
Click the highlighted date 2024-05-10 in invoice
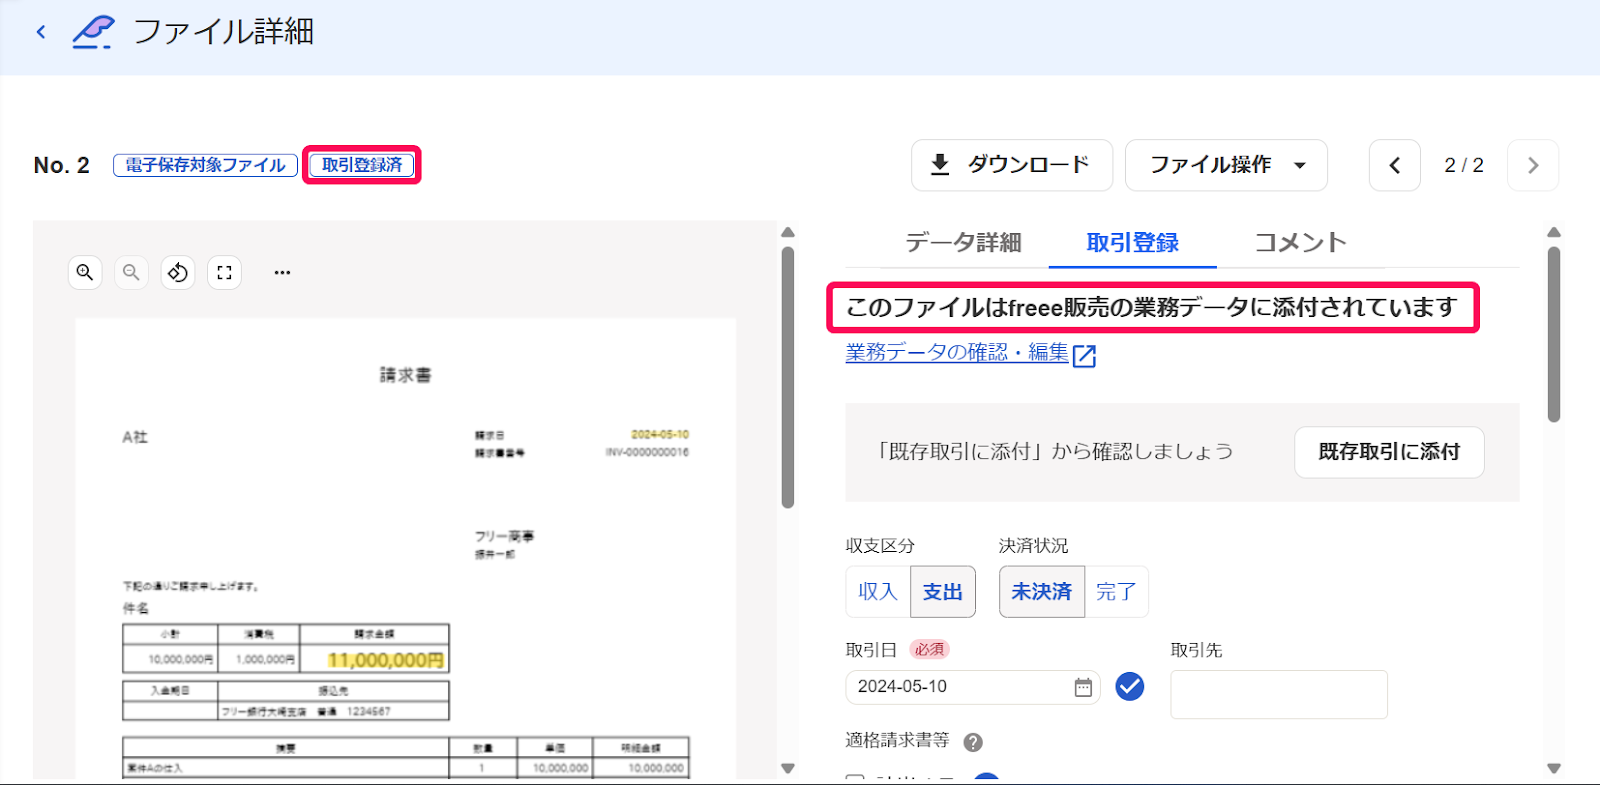[660, 434]
